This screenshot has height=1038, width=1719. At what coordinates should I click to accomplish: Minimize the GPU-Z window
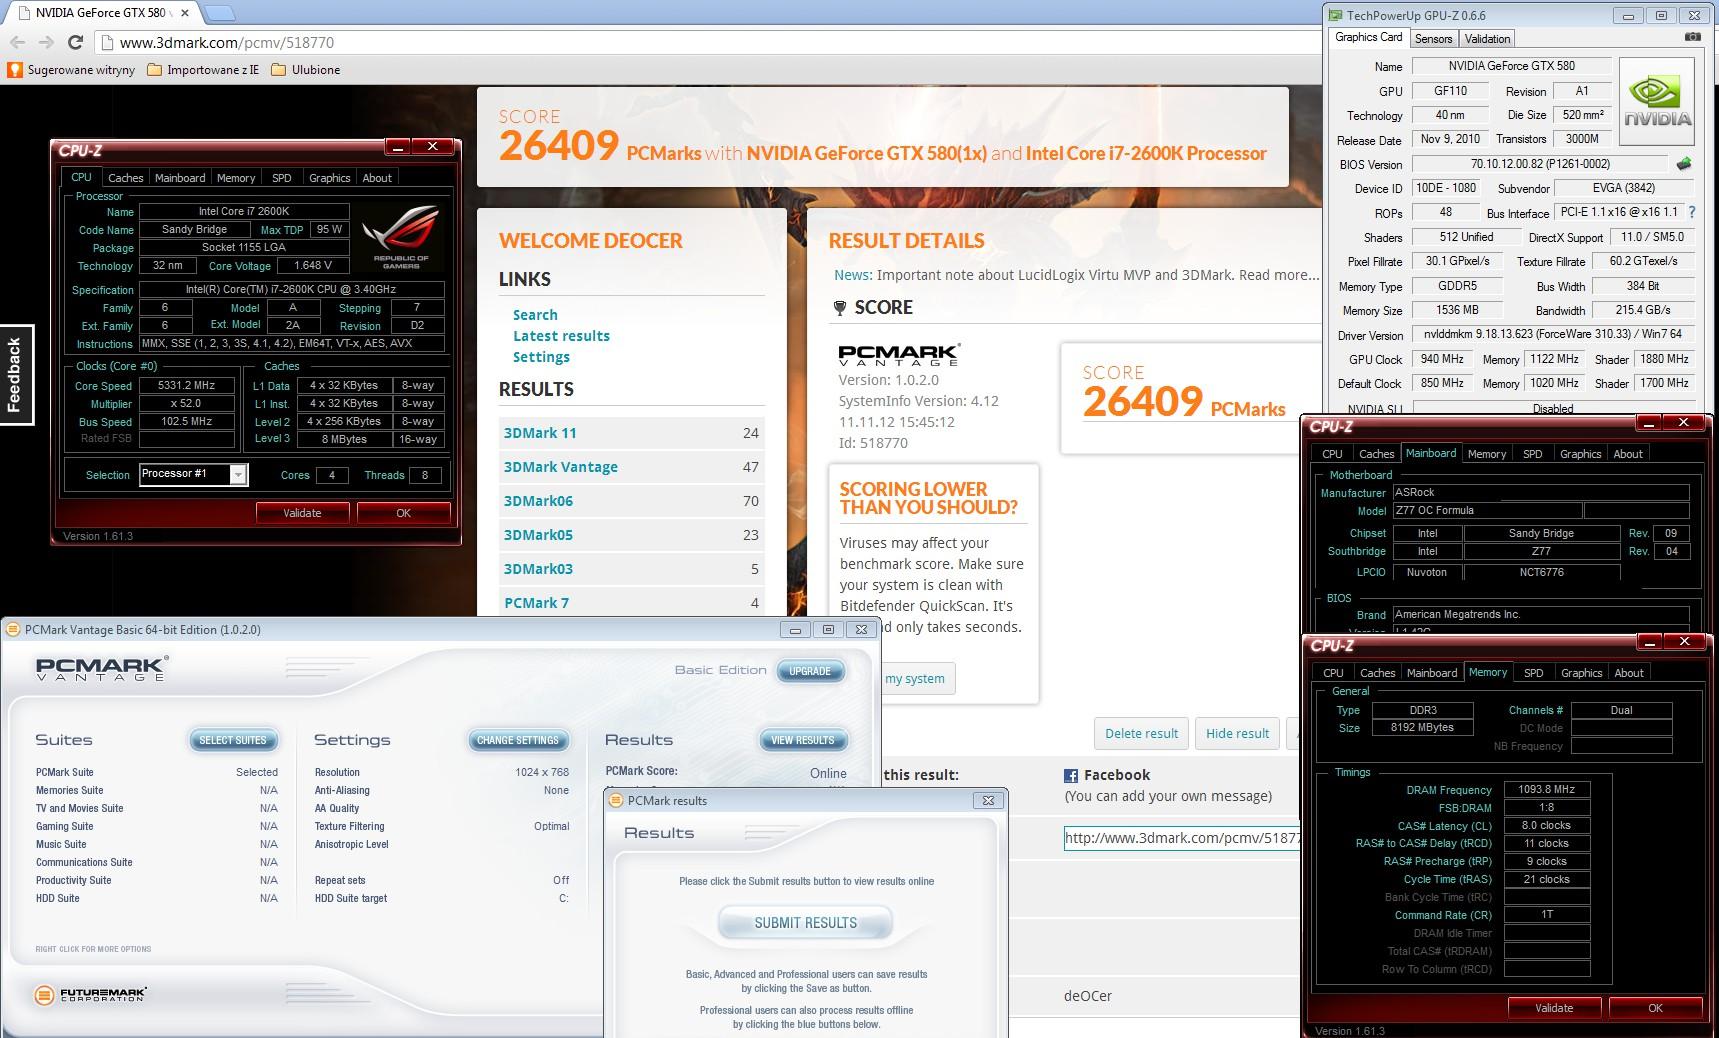(1628, 15)
